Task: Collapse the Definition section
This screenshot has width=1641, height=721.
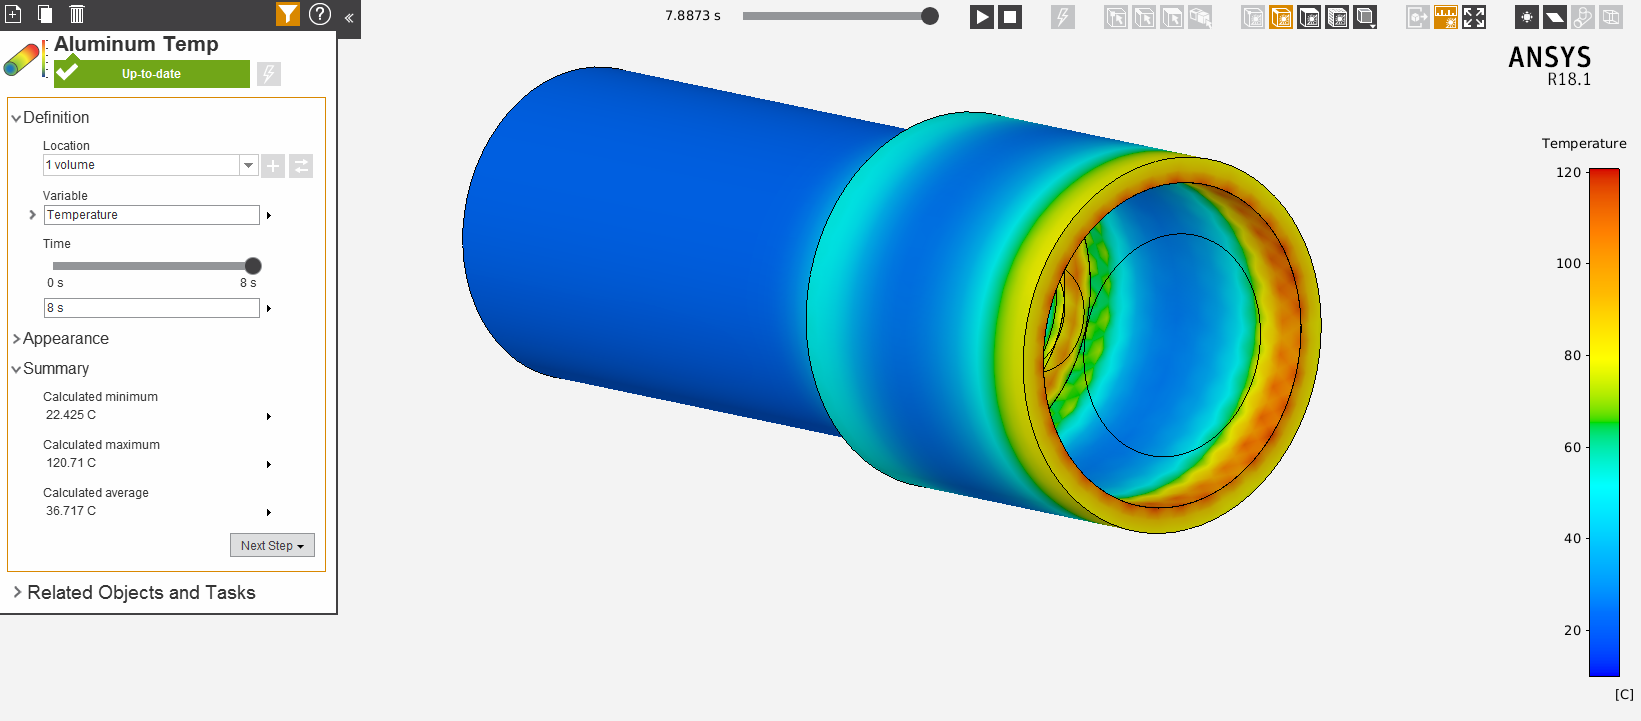Action: pyautogui.click(x=16, y=118)
